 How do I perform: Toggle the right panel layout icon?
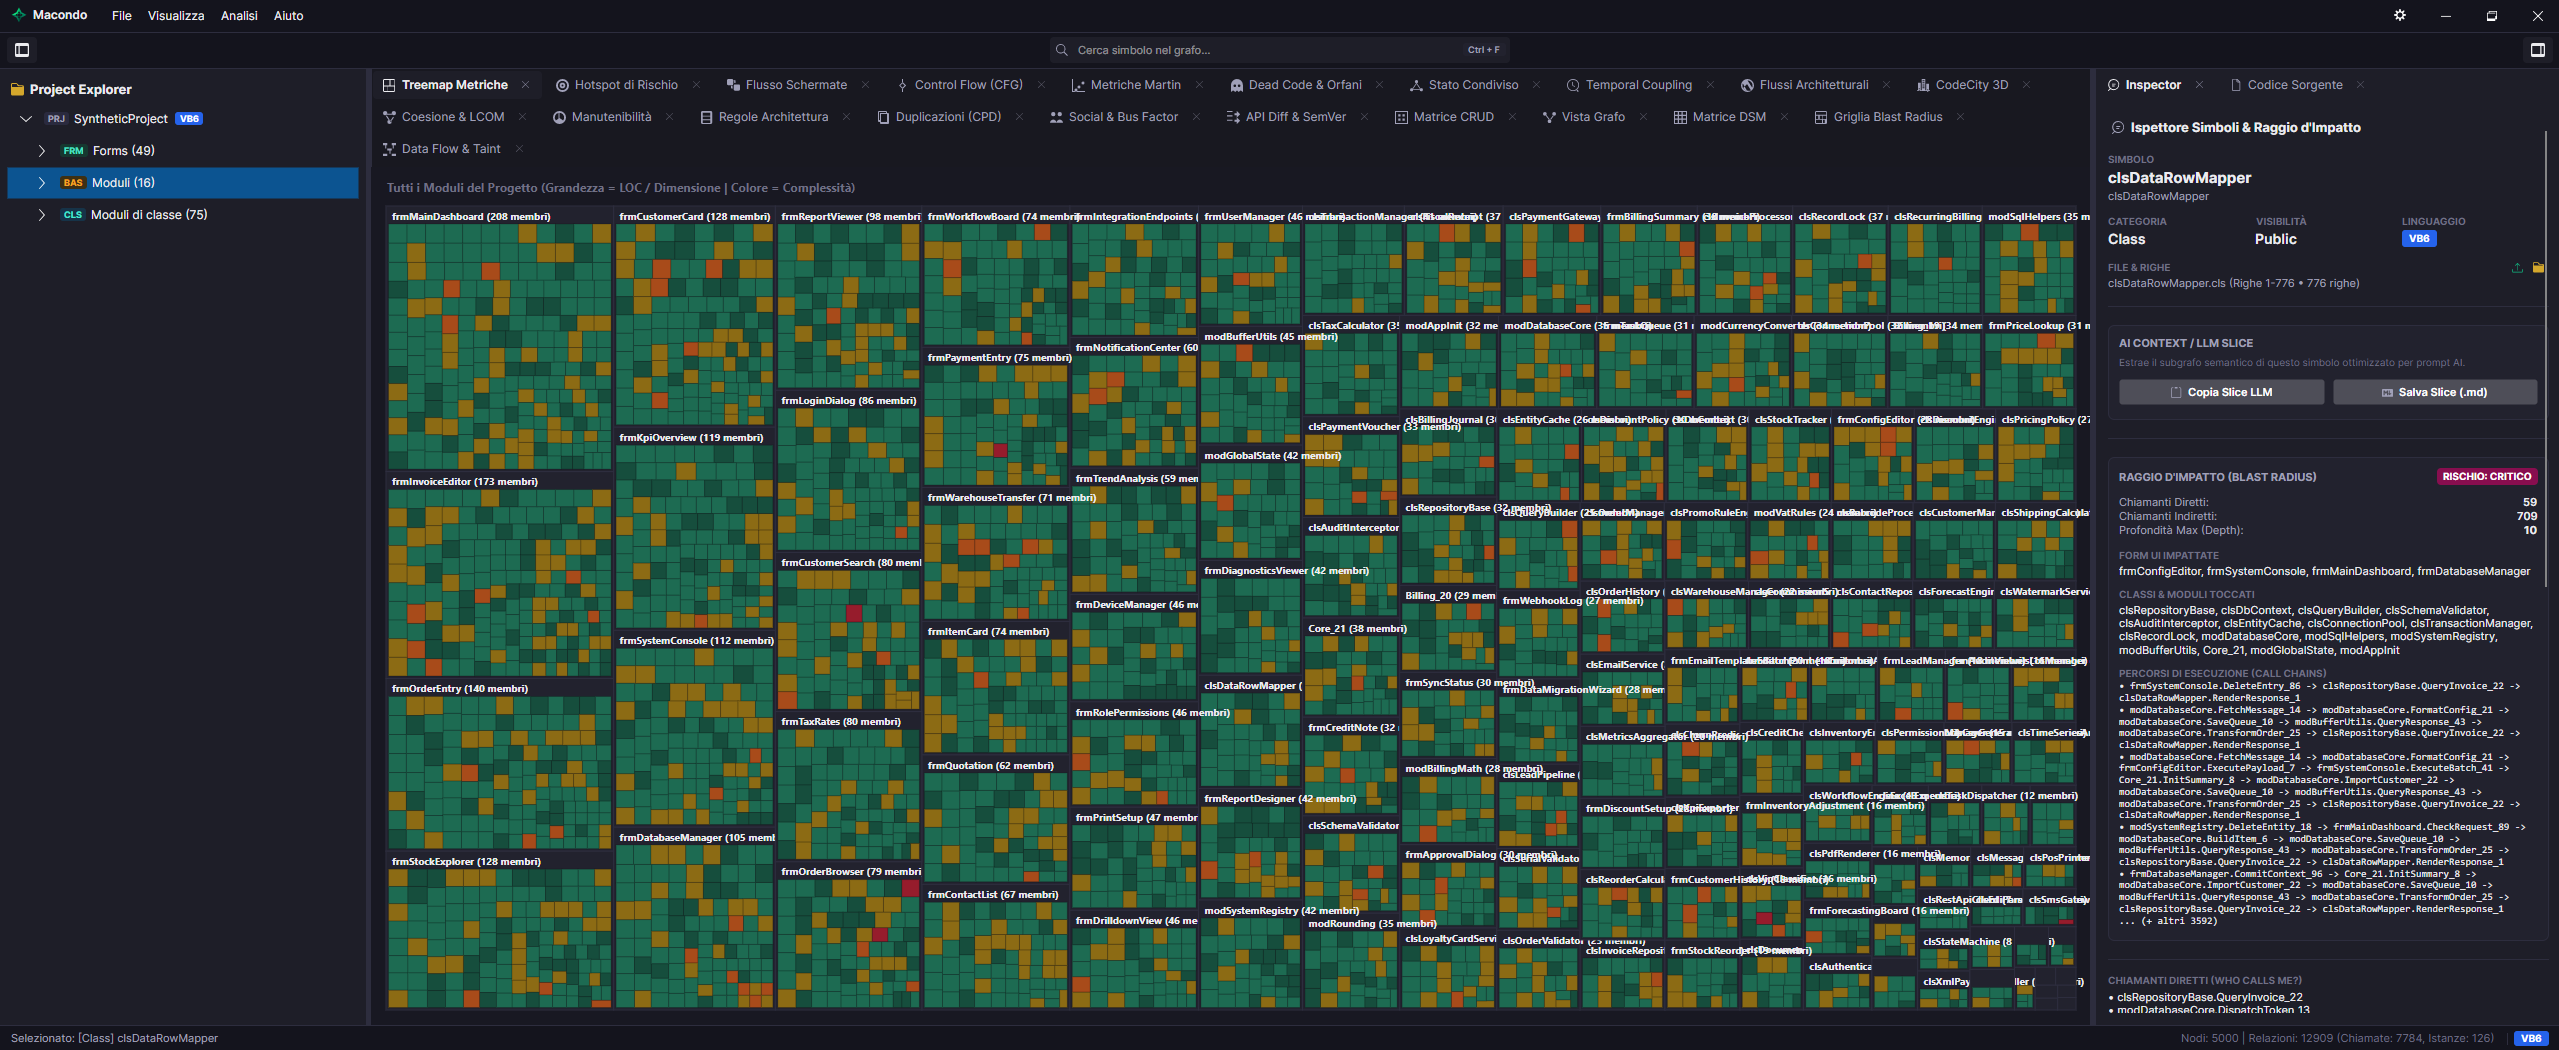tap(2537, 50)
